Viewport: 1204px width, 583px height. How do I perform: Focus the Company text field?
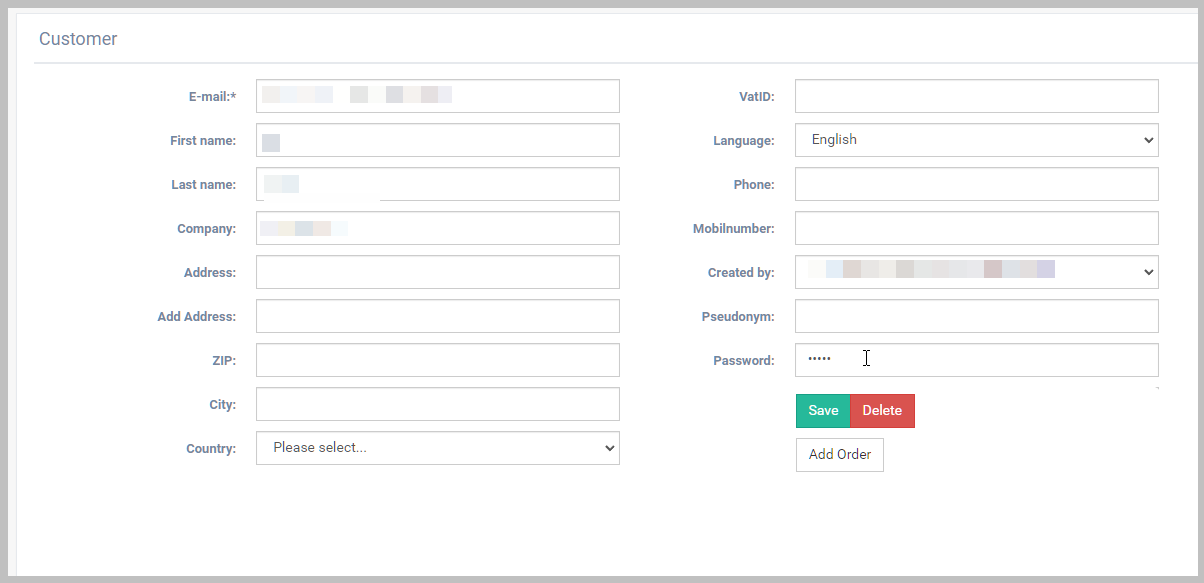[x=437, y=228]
